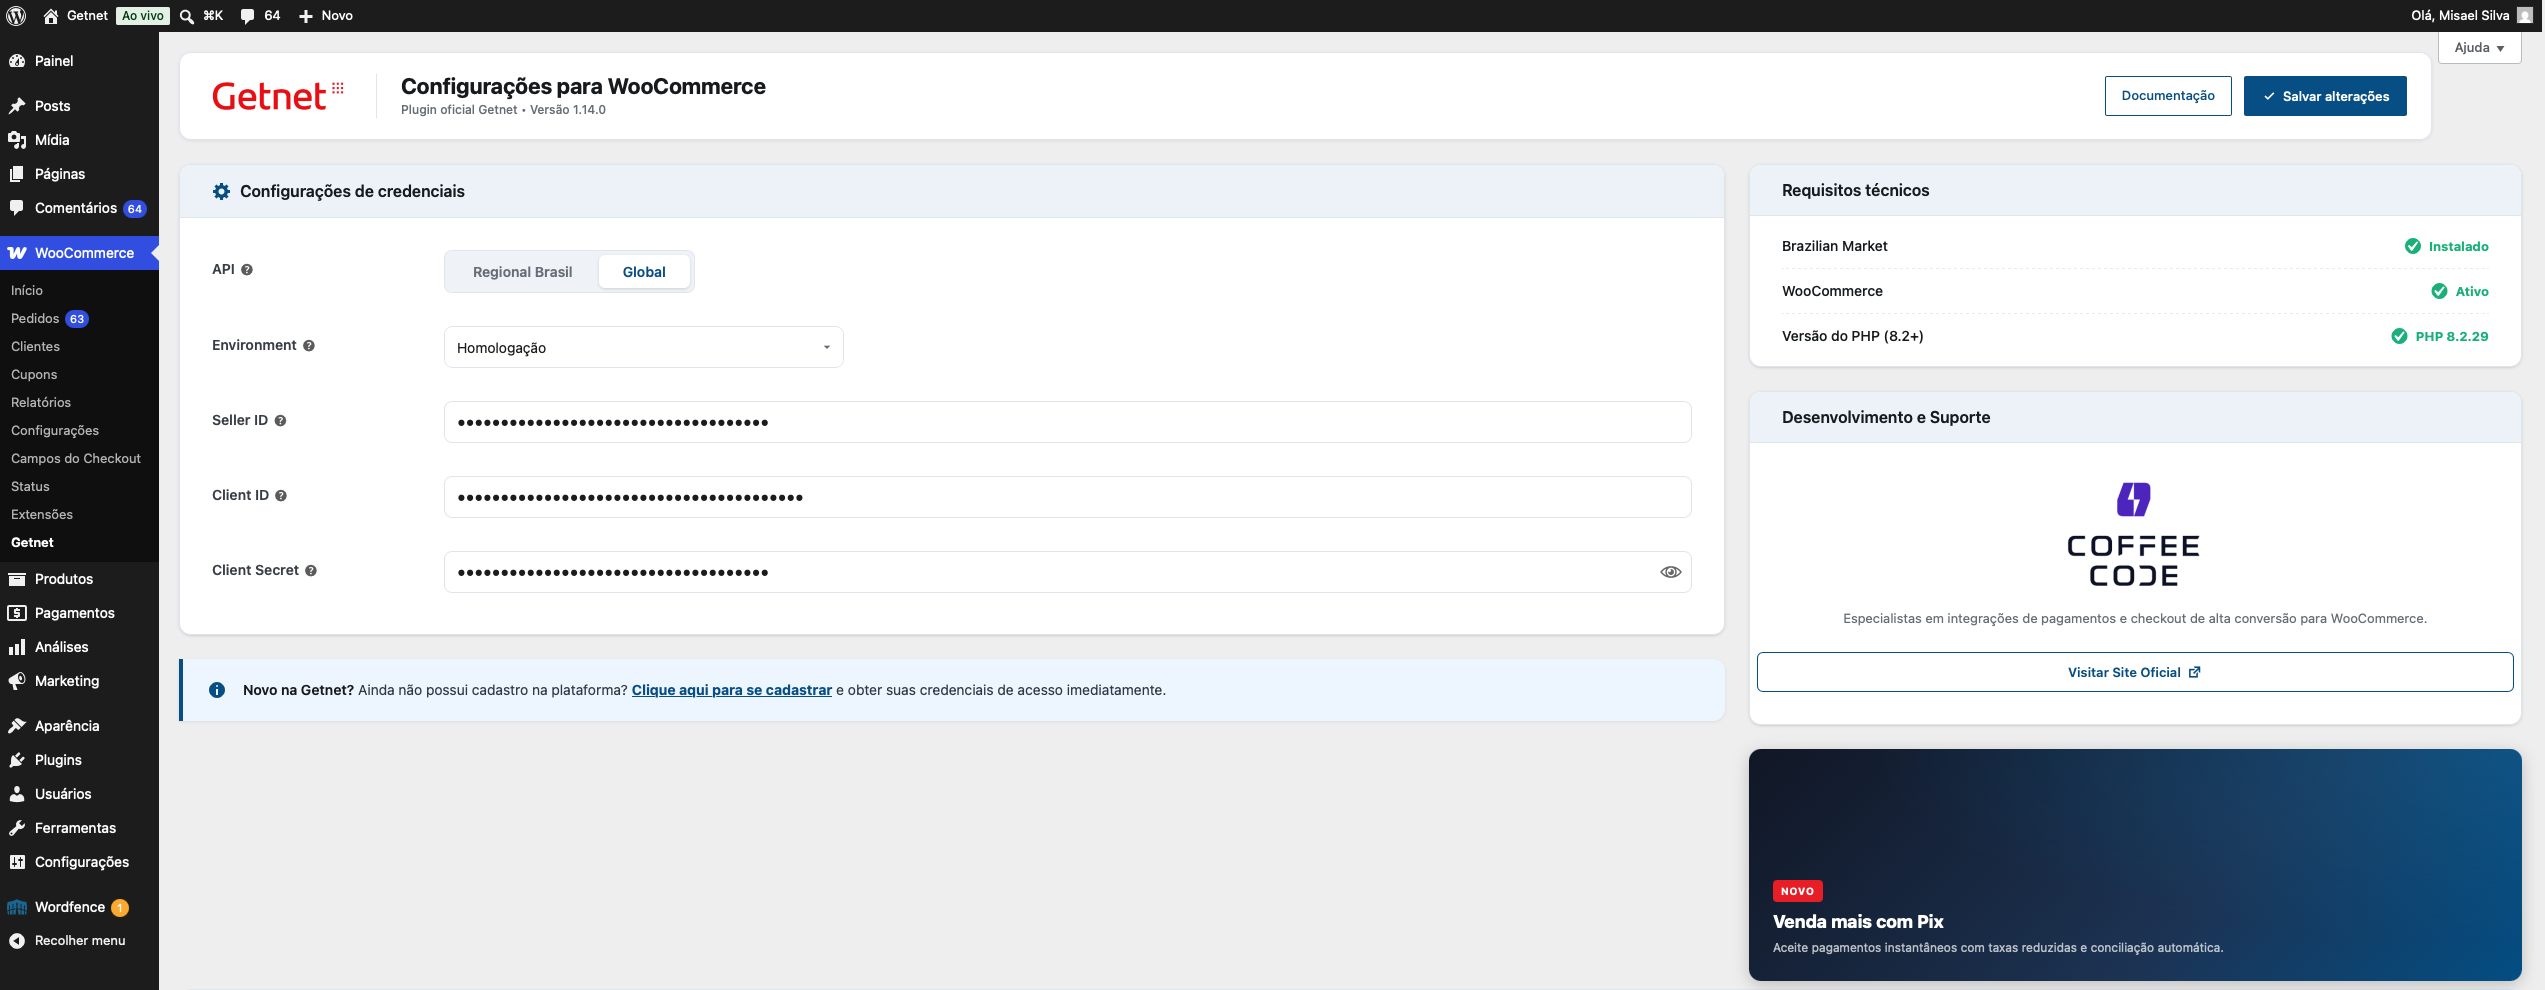Open the search magnifier in admin bar
Viewport: 2545px width, 990px height.
187,16
